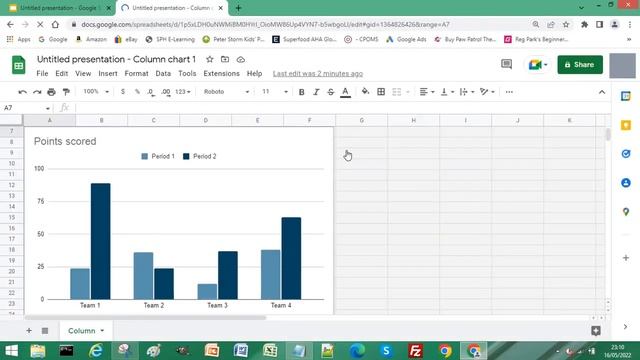Open comment history icon

click(x=507, y=64)
